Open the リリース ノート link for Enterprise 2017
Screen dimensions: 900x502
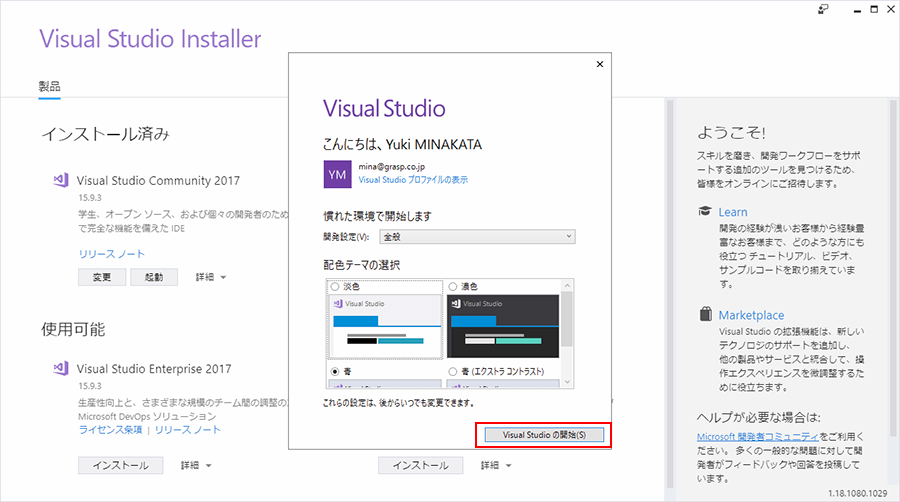click(x=188, y=430)
